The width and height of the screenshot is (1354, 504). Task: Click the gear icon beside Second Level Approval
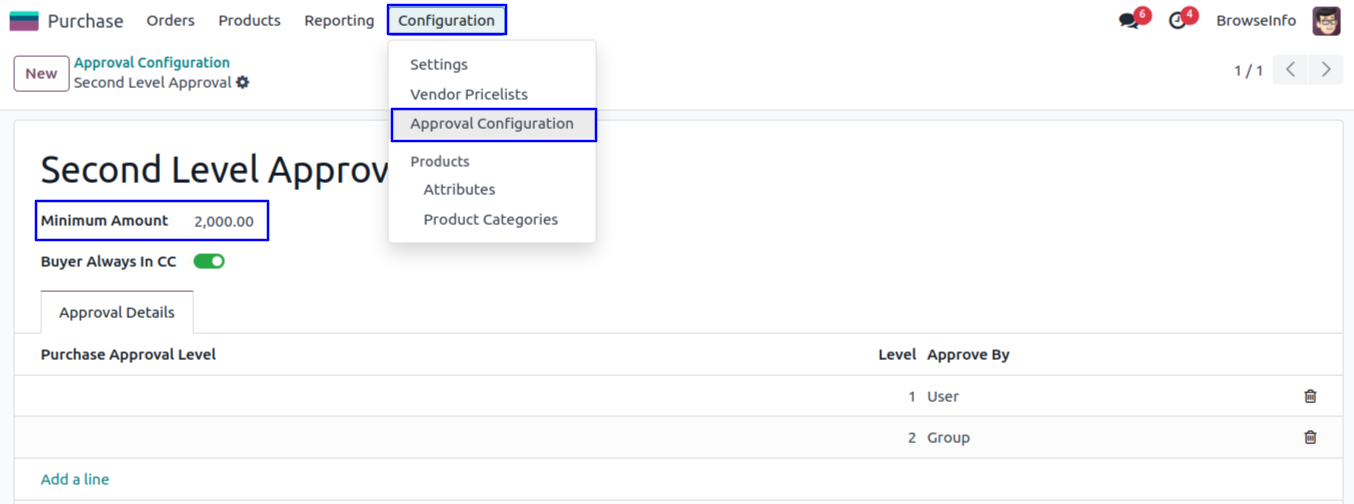point(243,83)
